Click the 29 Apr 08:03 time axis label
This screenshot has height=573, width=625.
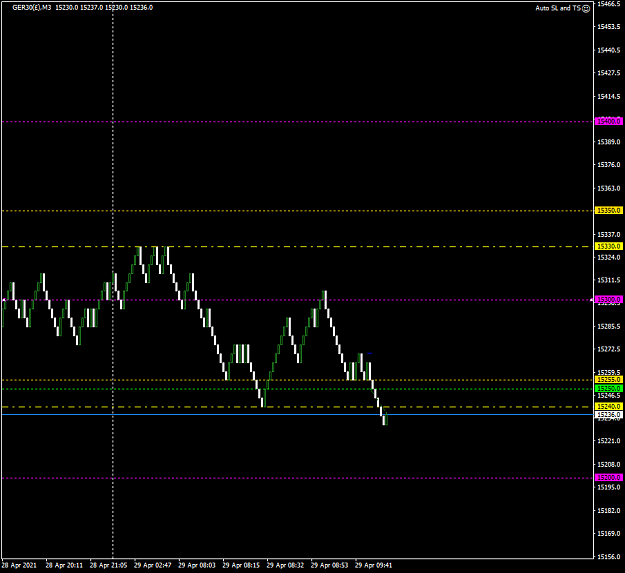[197, 565]
